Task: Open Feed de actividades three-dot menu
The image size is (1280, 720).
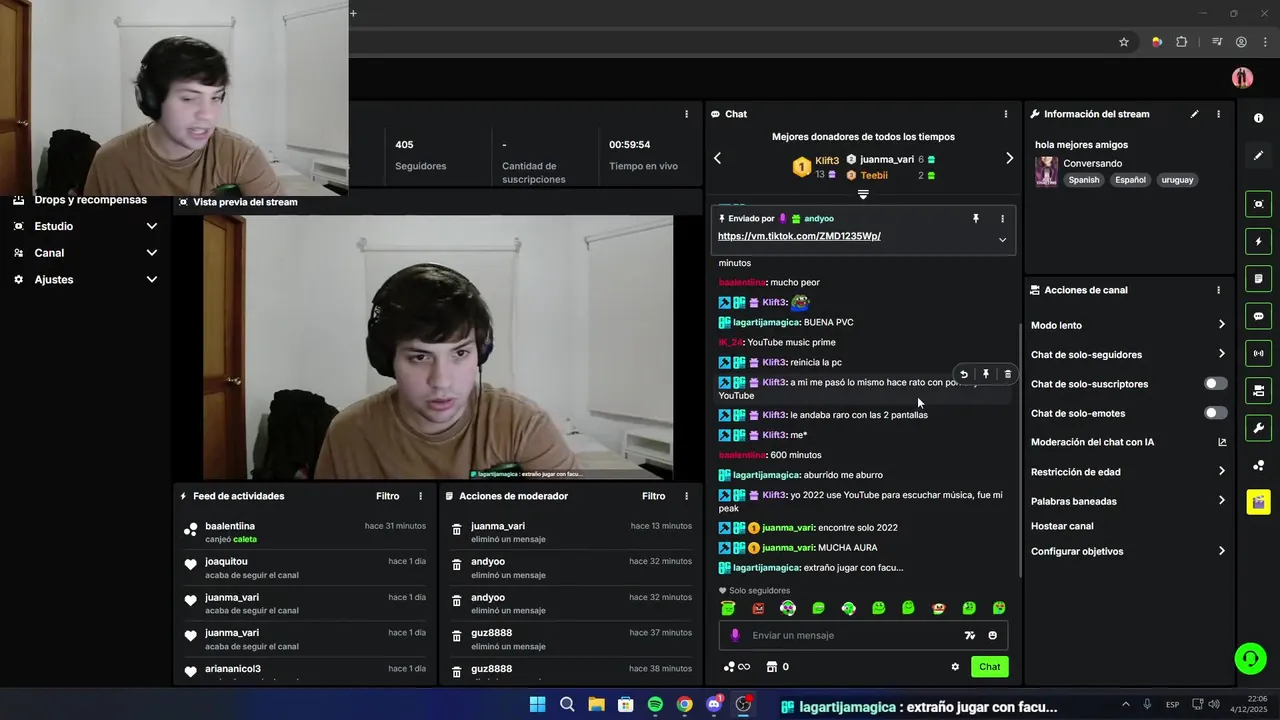Action: tap(420, 496)
